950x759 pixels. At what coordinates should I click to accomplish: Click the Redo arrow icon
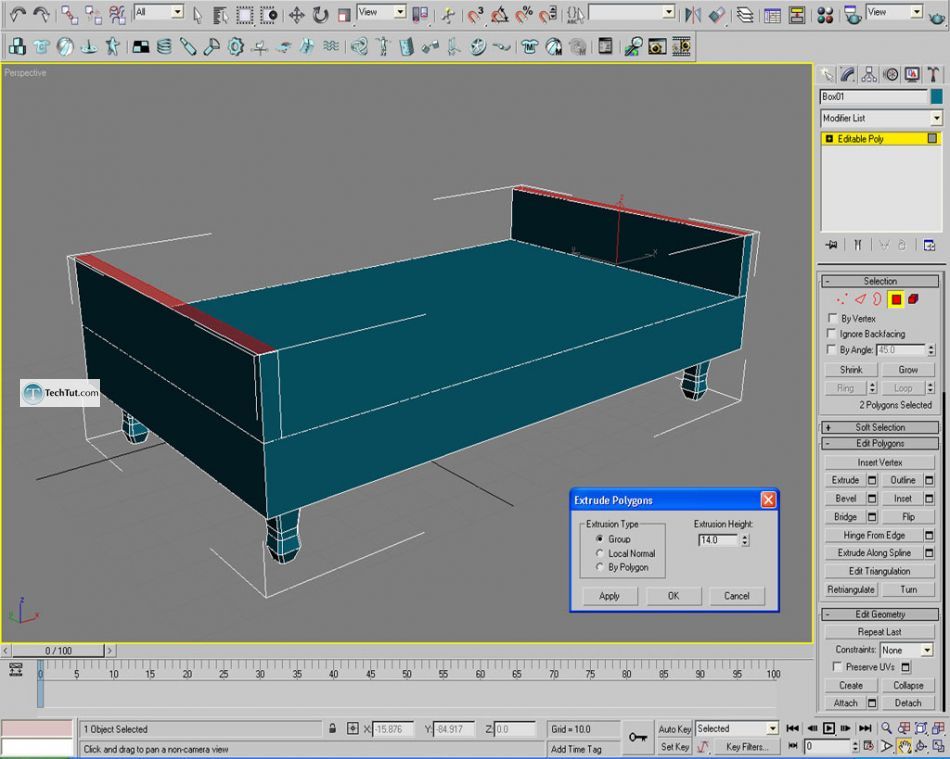click(41, 15)
